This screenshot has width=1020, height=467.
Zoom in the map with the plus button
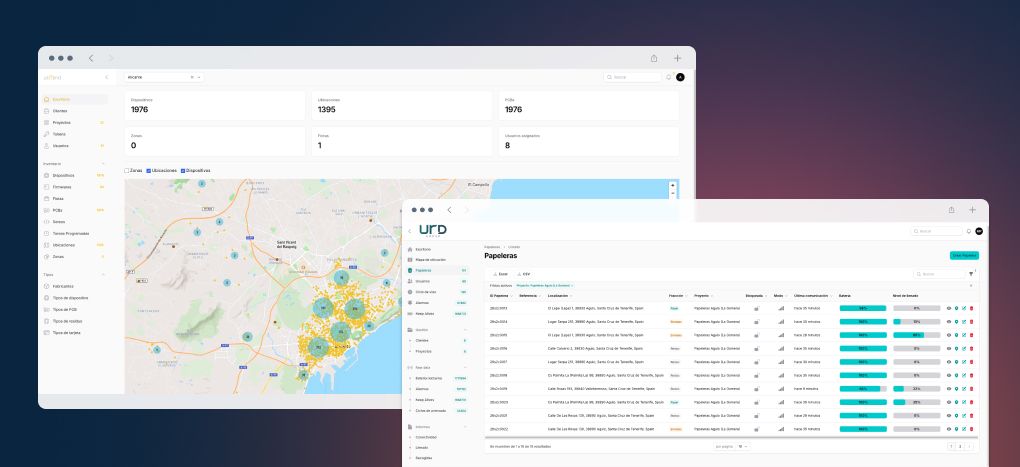[673, 185]
